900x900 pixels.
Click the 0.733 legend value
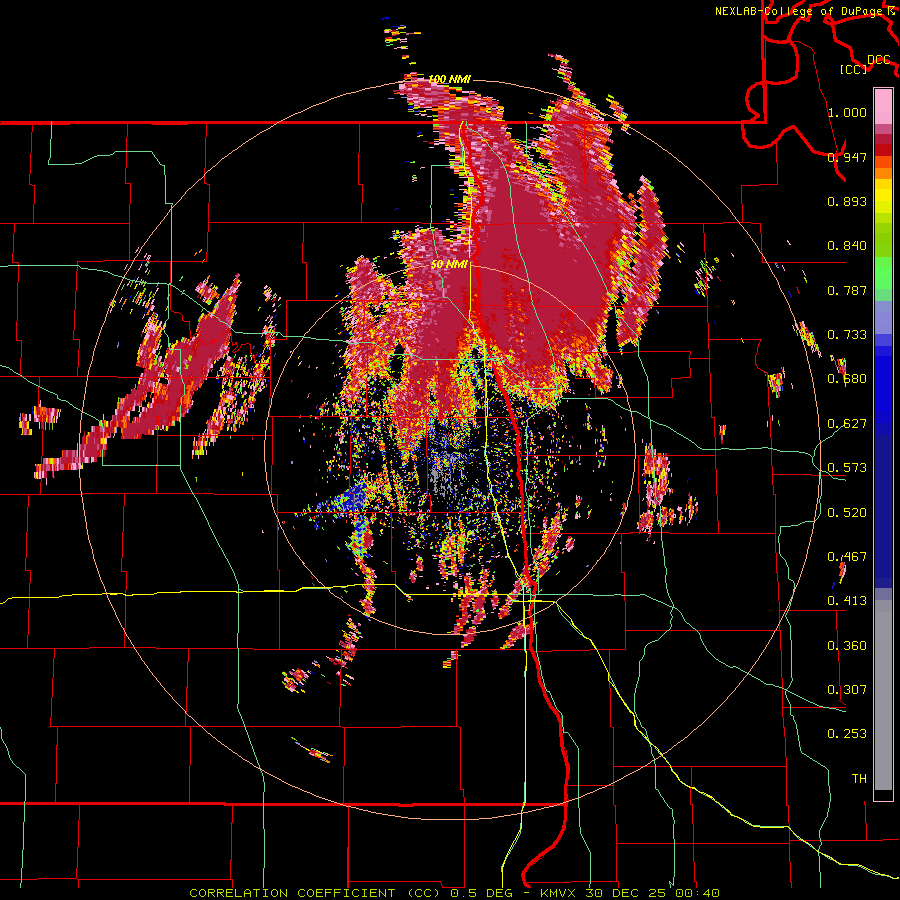pos(847,335)
